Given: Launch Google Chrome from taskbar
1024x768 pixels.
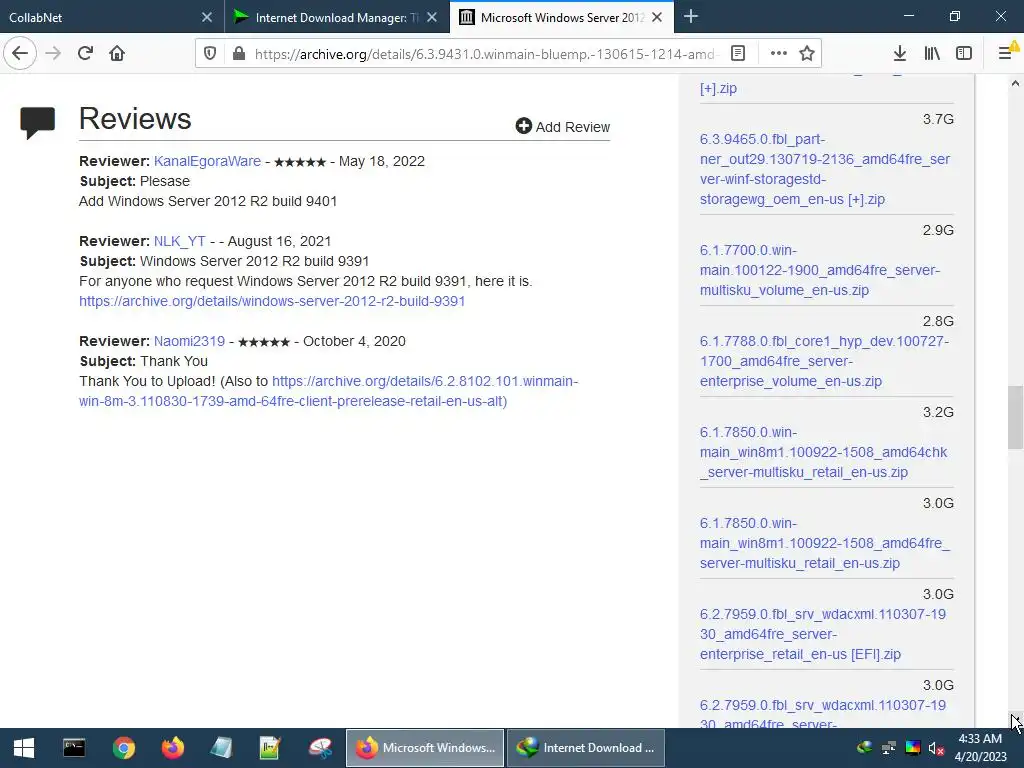Looking at the screenshot, I should pyautogui.click(x=123, y=748).
